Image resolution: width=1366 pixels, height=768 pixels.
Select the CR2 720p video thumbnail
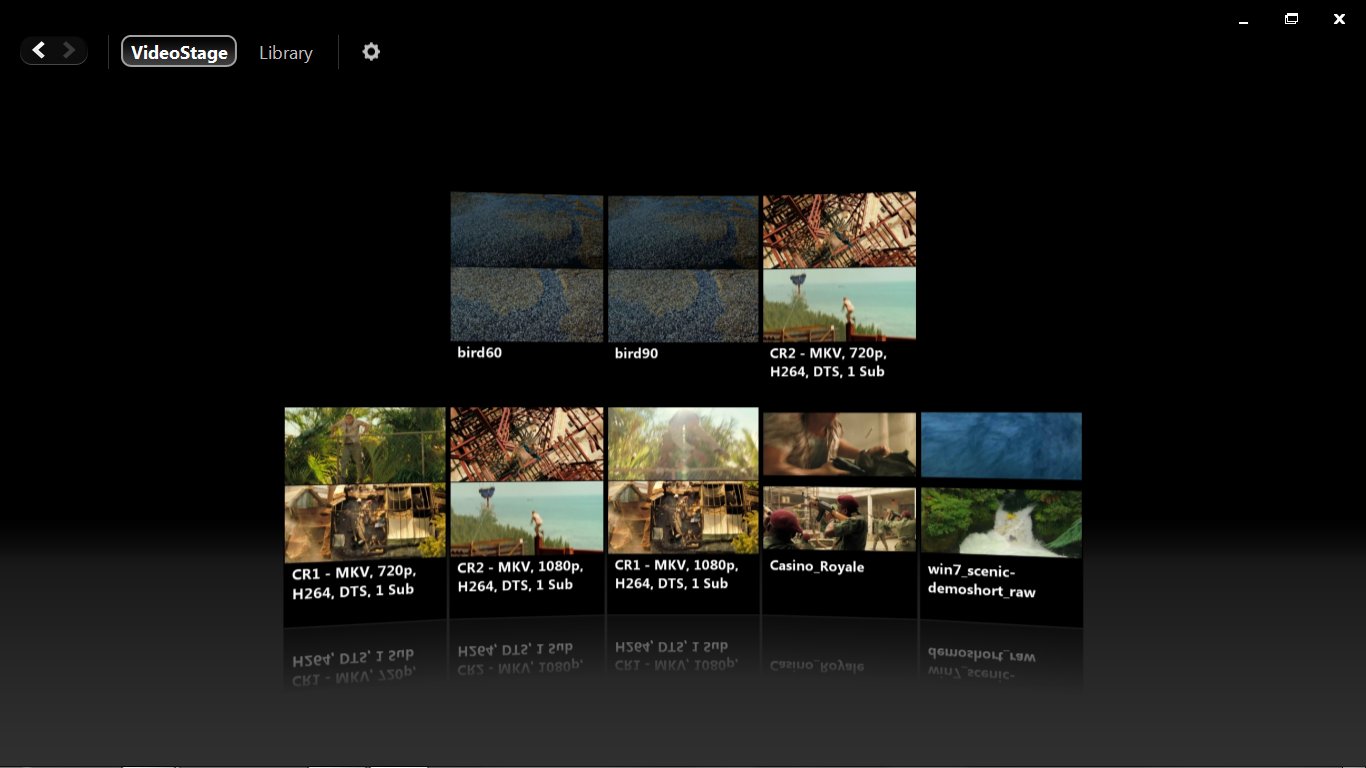pyautogui.click(x=839, y=266)
